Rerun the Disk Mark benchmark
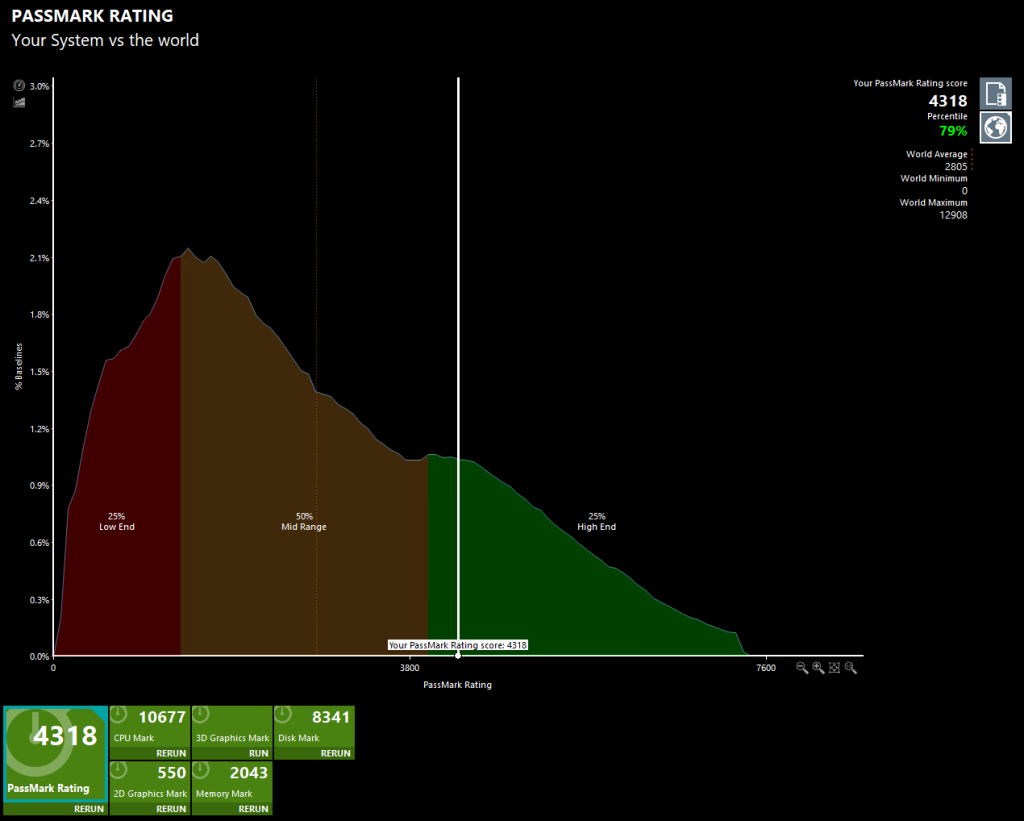The height and width of the screenshot is (821, 1024). pos(335,753)
